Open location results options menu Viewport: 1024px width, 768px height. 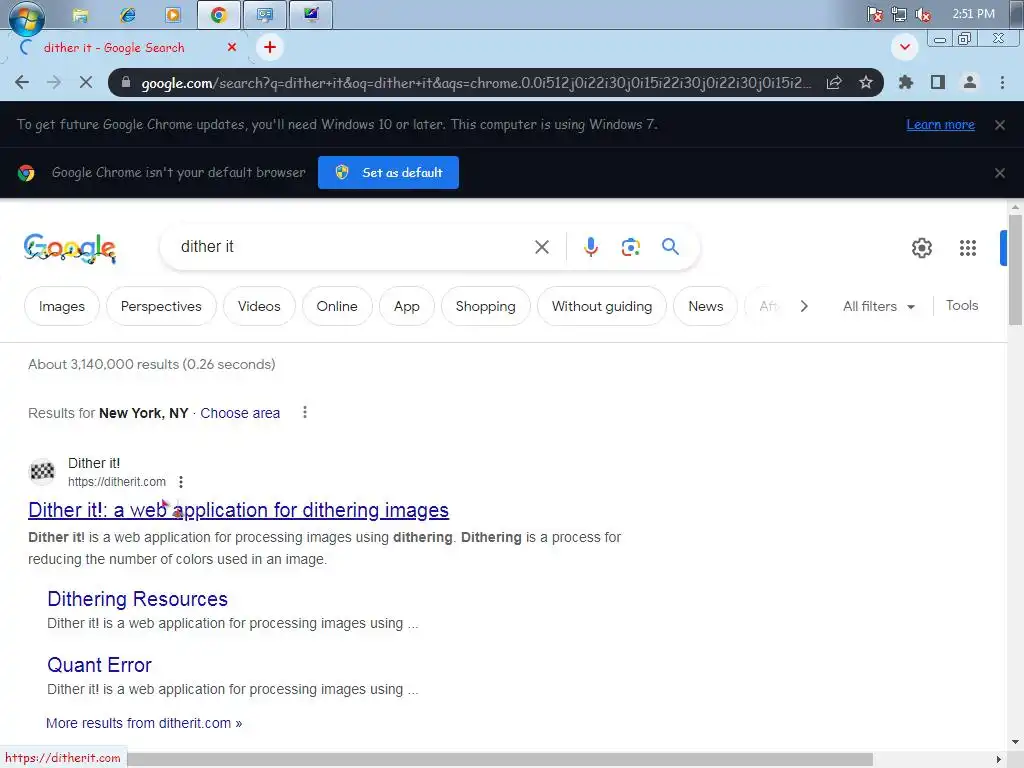pos(305,413)
